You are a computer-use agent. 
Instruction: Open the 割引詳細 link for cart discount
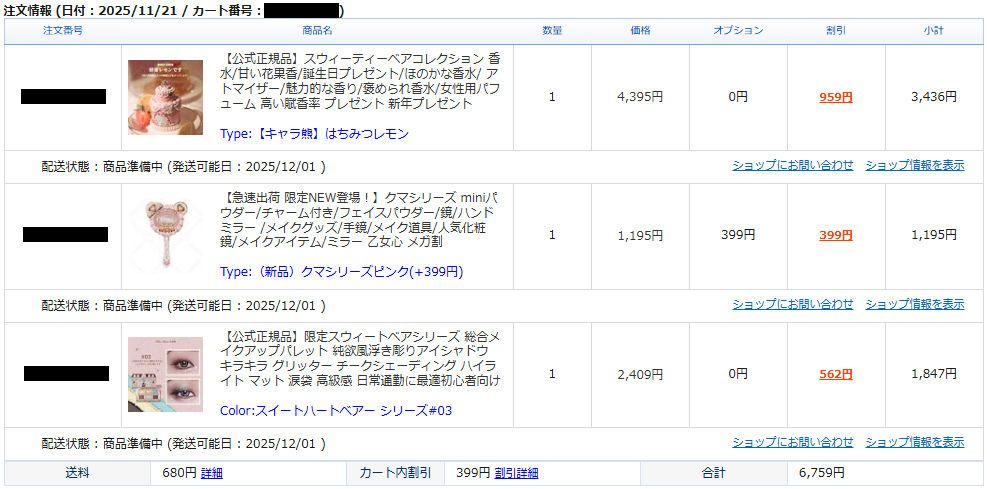point(516,473)
